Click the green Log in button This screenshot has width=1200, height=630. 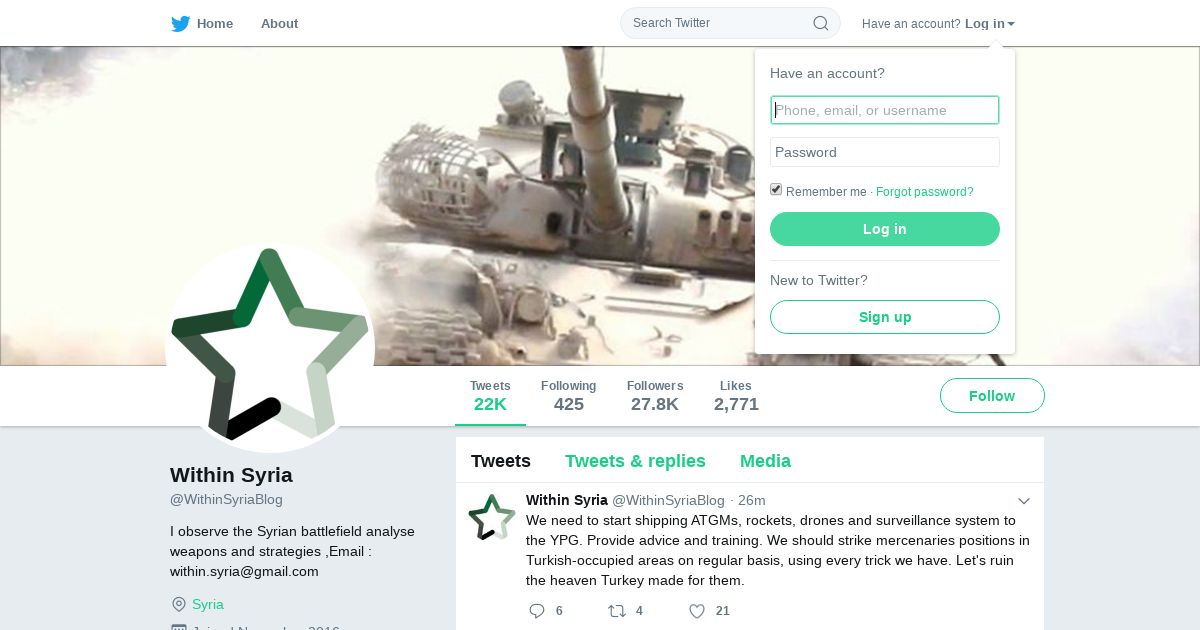(885, 229)
